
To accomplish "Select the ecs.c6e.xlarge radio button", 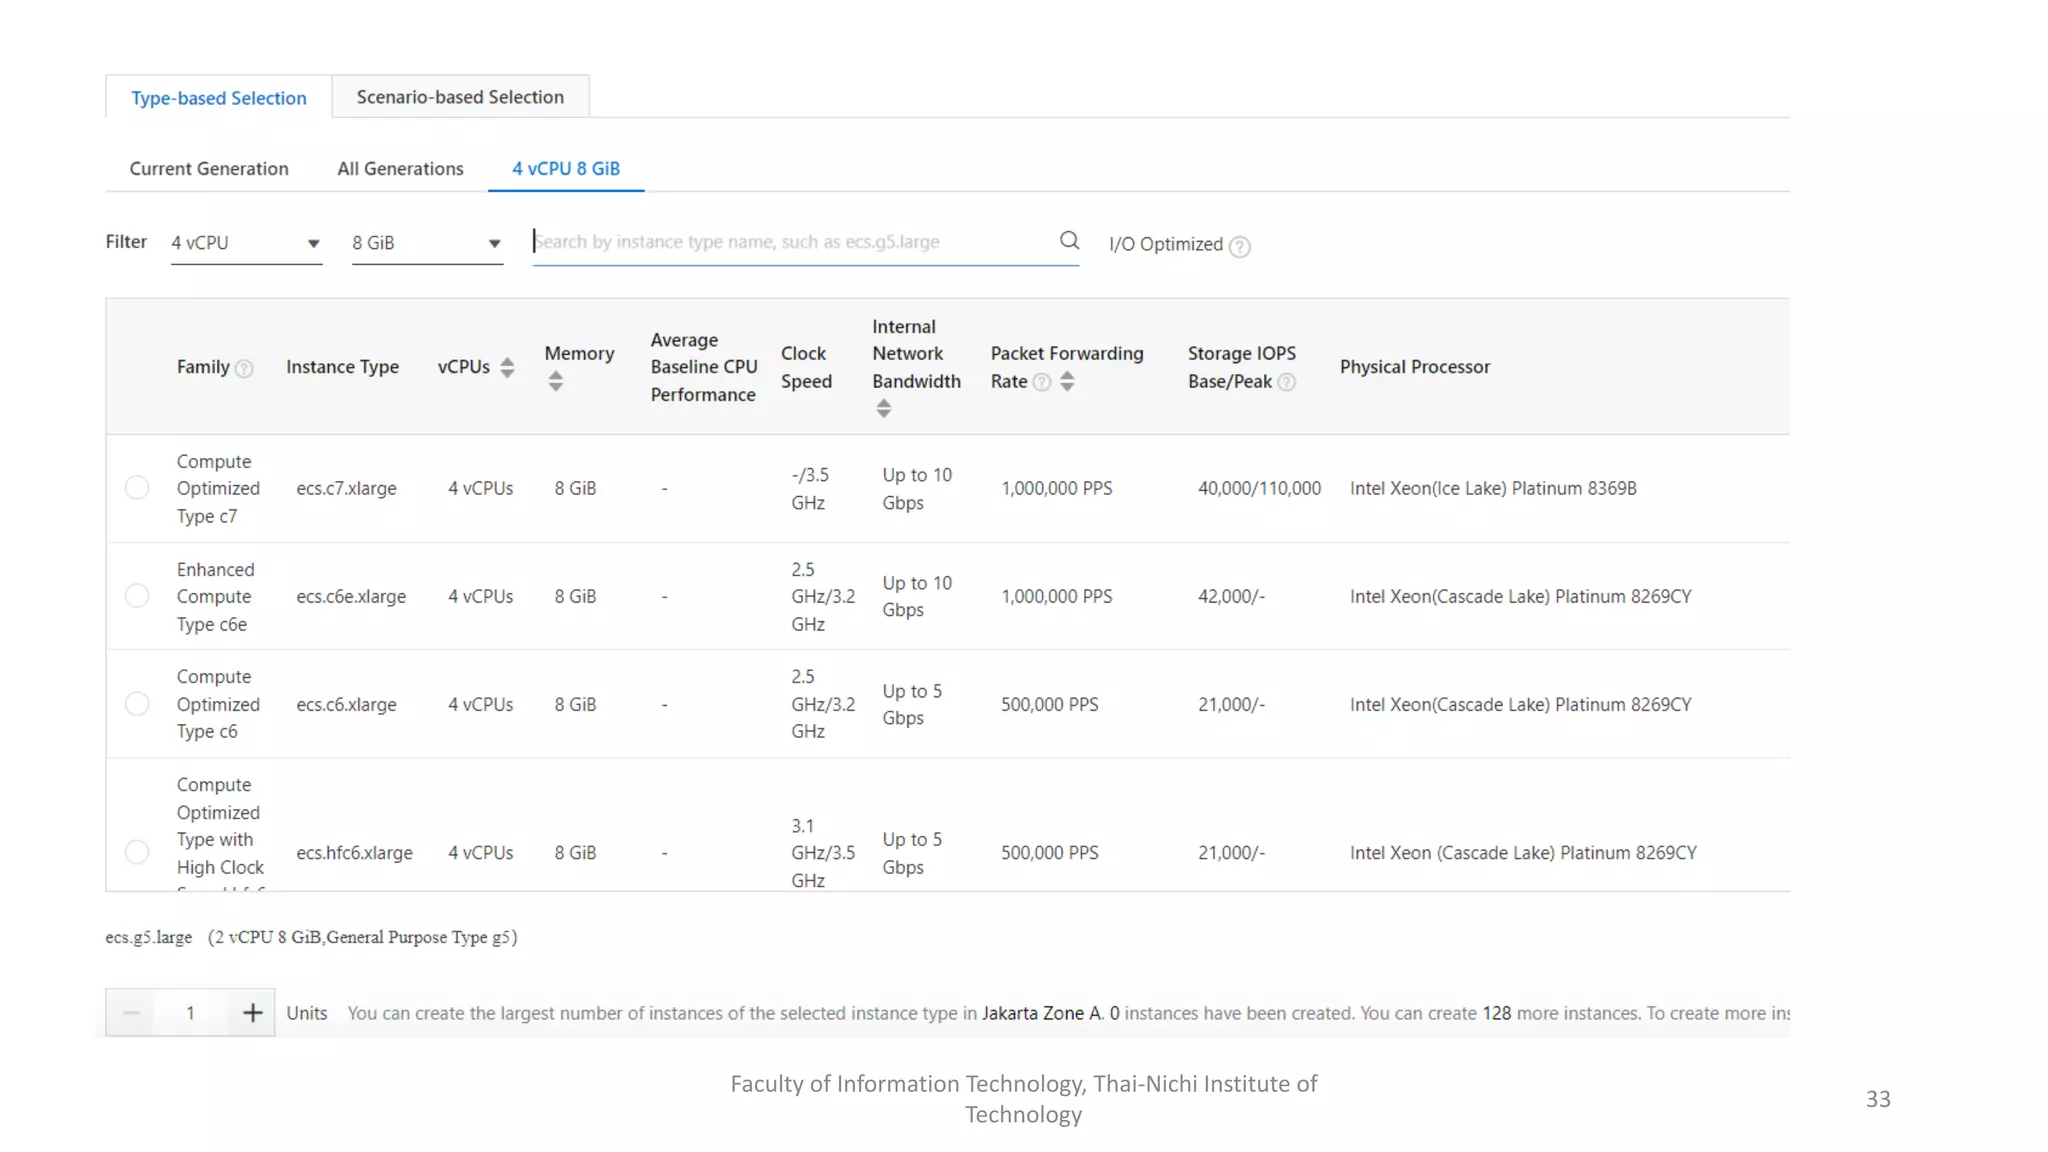I will click(x=137, y=596).
